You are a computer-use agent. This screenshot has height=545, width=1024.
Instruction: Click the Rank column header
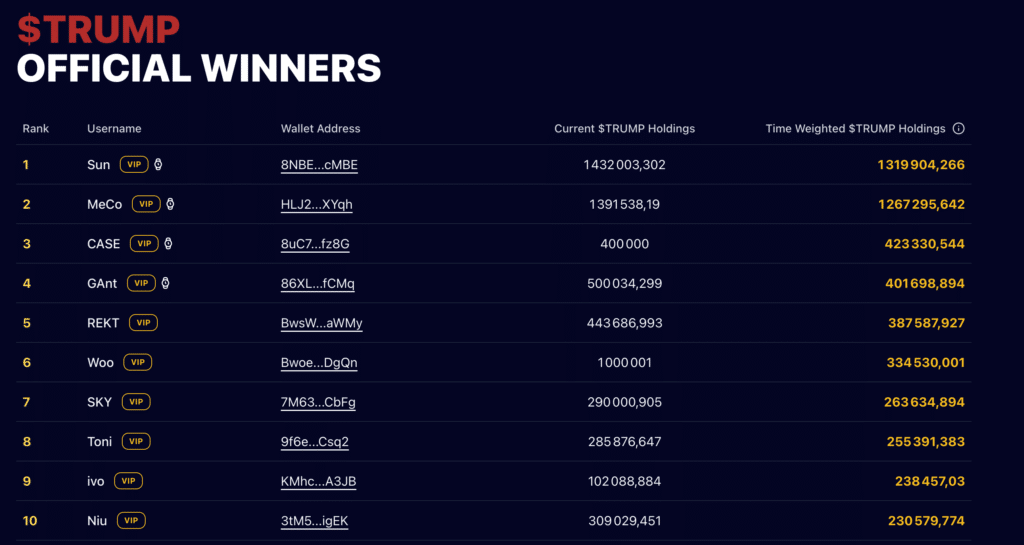pyautogui.click(x=36, y=129)
